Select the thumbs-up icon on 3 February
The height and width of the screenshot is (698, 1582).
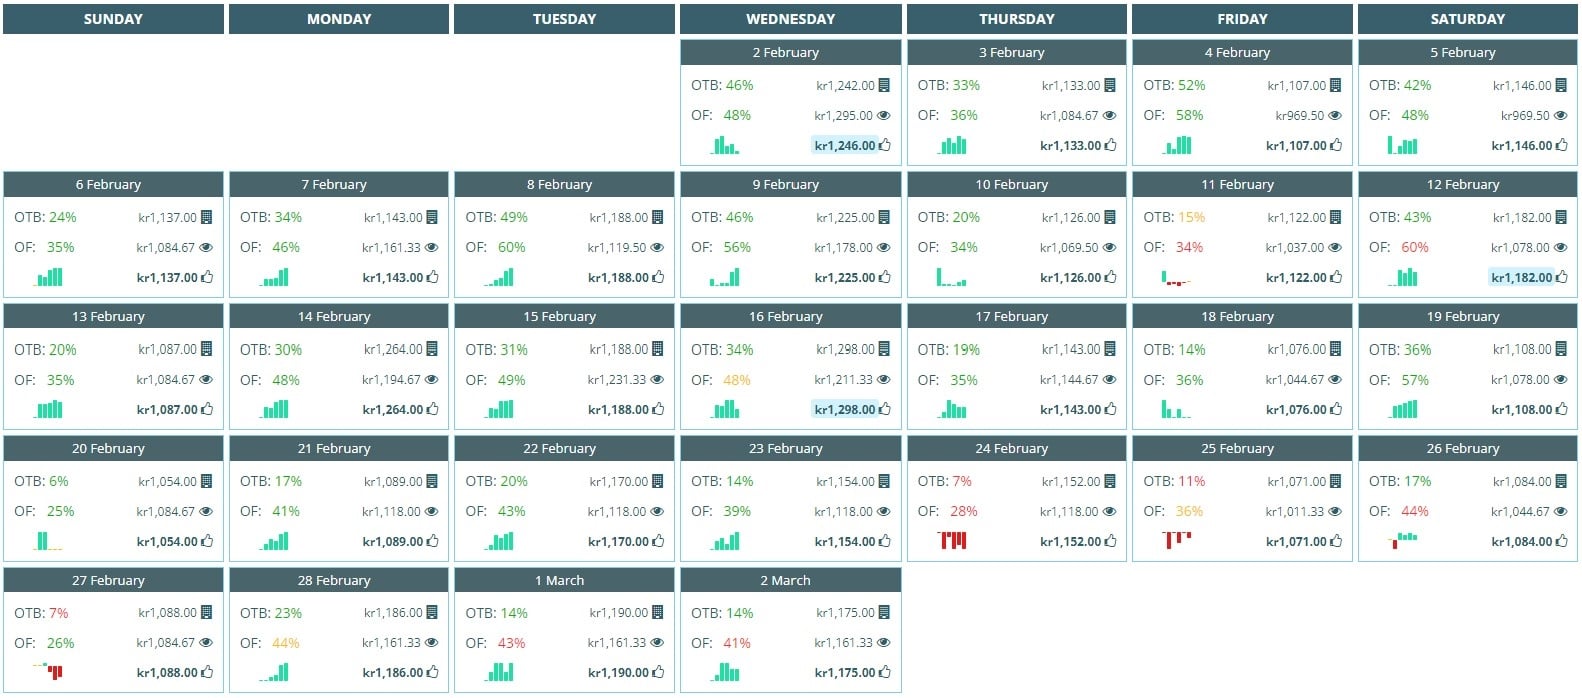[1112, 145]
